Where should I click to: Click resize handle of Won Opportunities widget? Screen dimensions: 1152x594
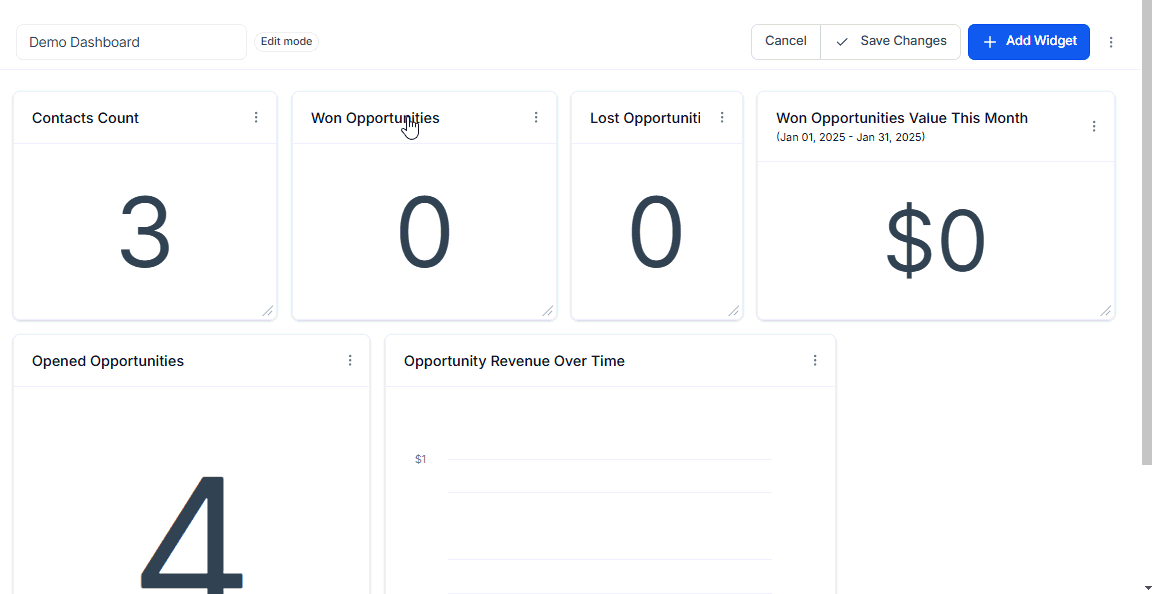(x=547, y=311)
